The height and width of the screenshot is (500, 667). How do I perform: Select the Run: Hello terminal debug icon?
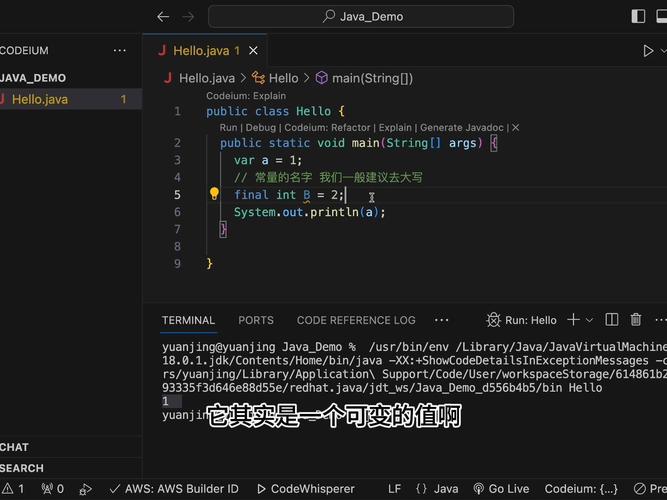[494, 320]
